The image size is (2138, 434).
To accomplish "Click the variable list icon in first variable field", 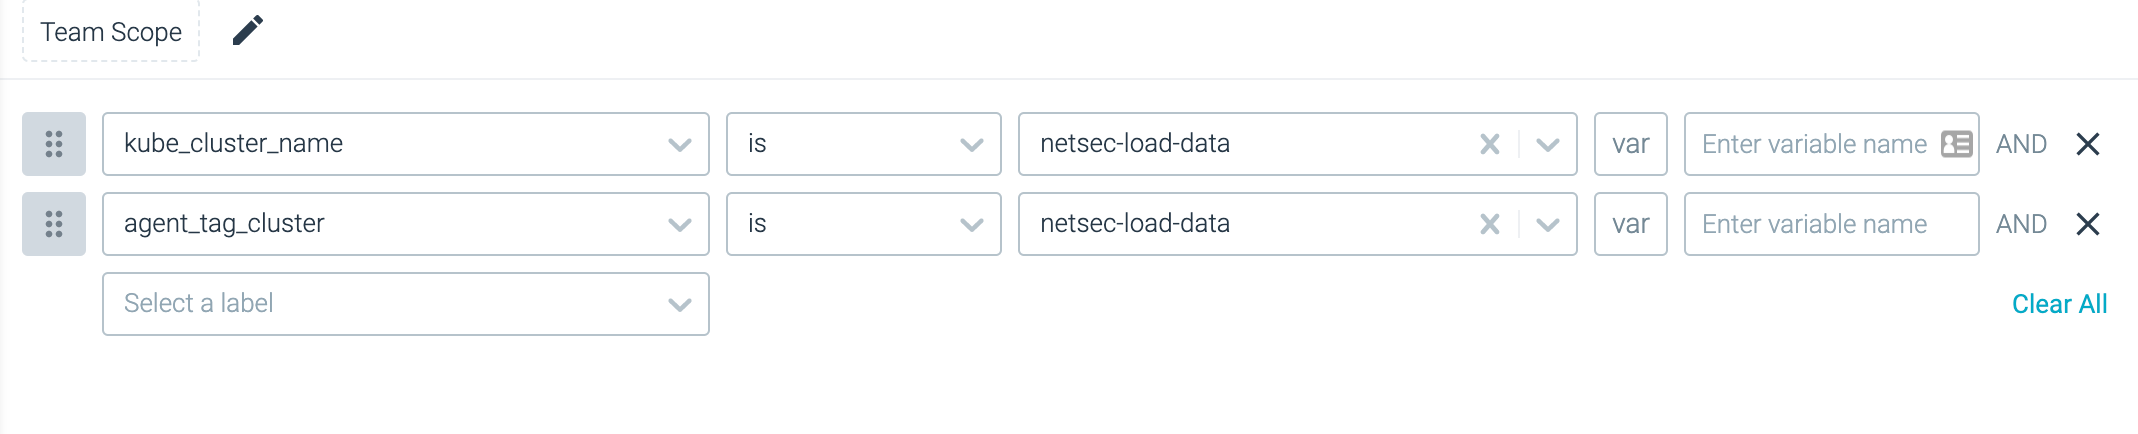I will (x=1956, y=144).
